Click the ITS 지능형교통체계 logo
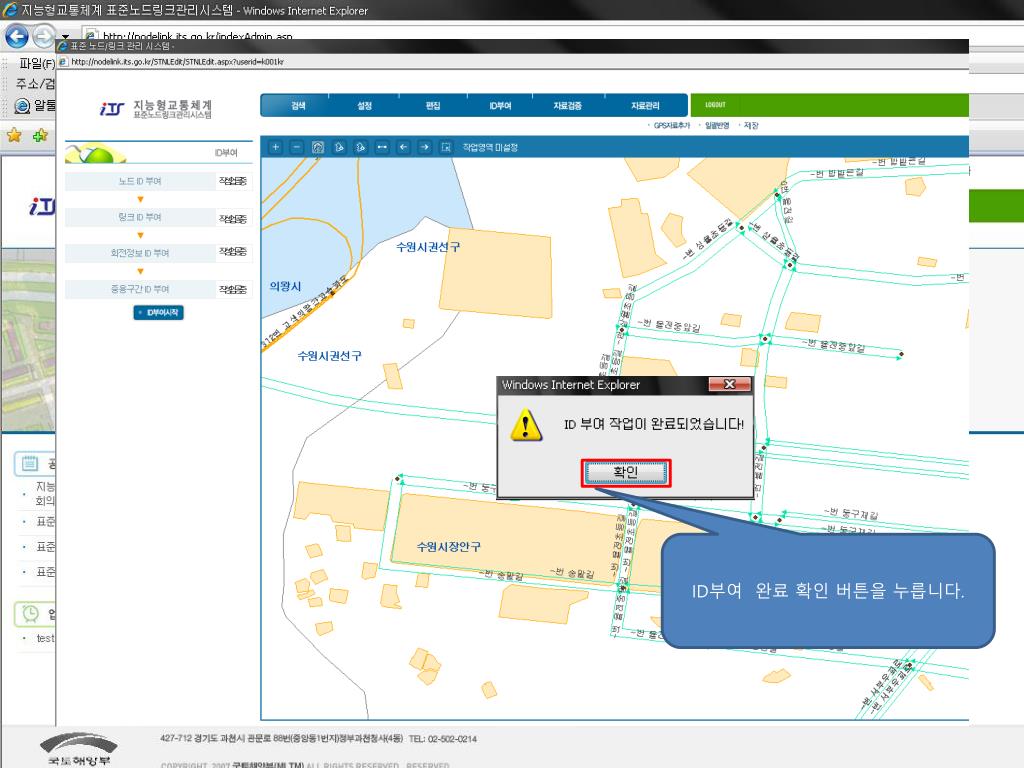This screenshot has width=1024, height=768. click(156, 108)
